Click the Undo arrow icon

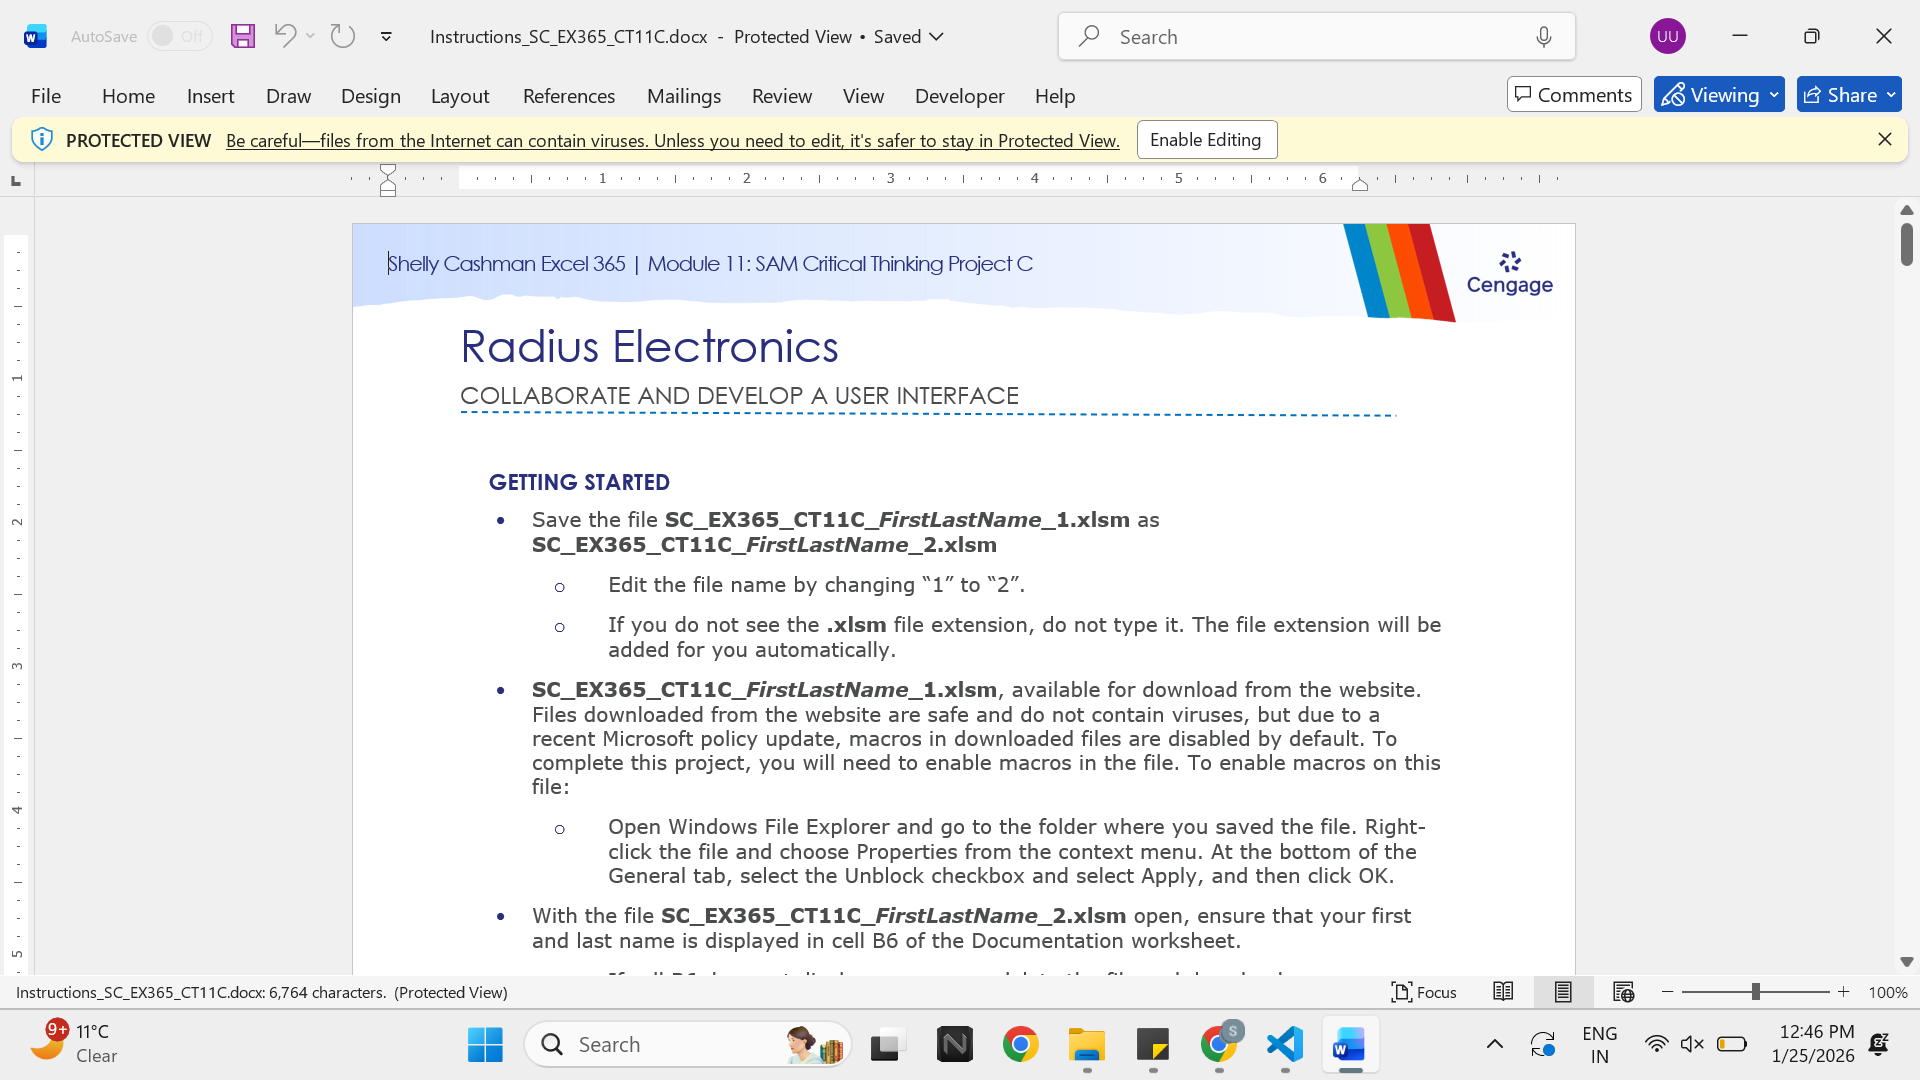(284, 36)
